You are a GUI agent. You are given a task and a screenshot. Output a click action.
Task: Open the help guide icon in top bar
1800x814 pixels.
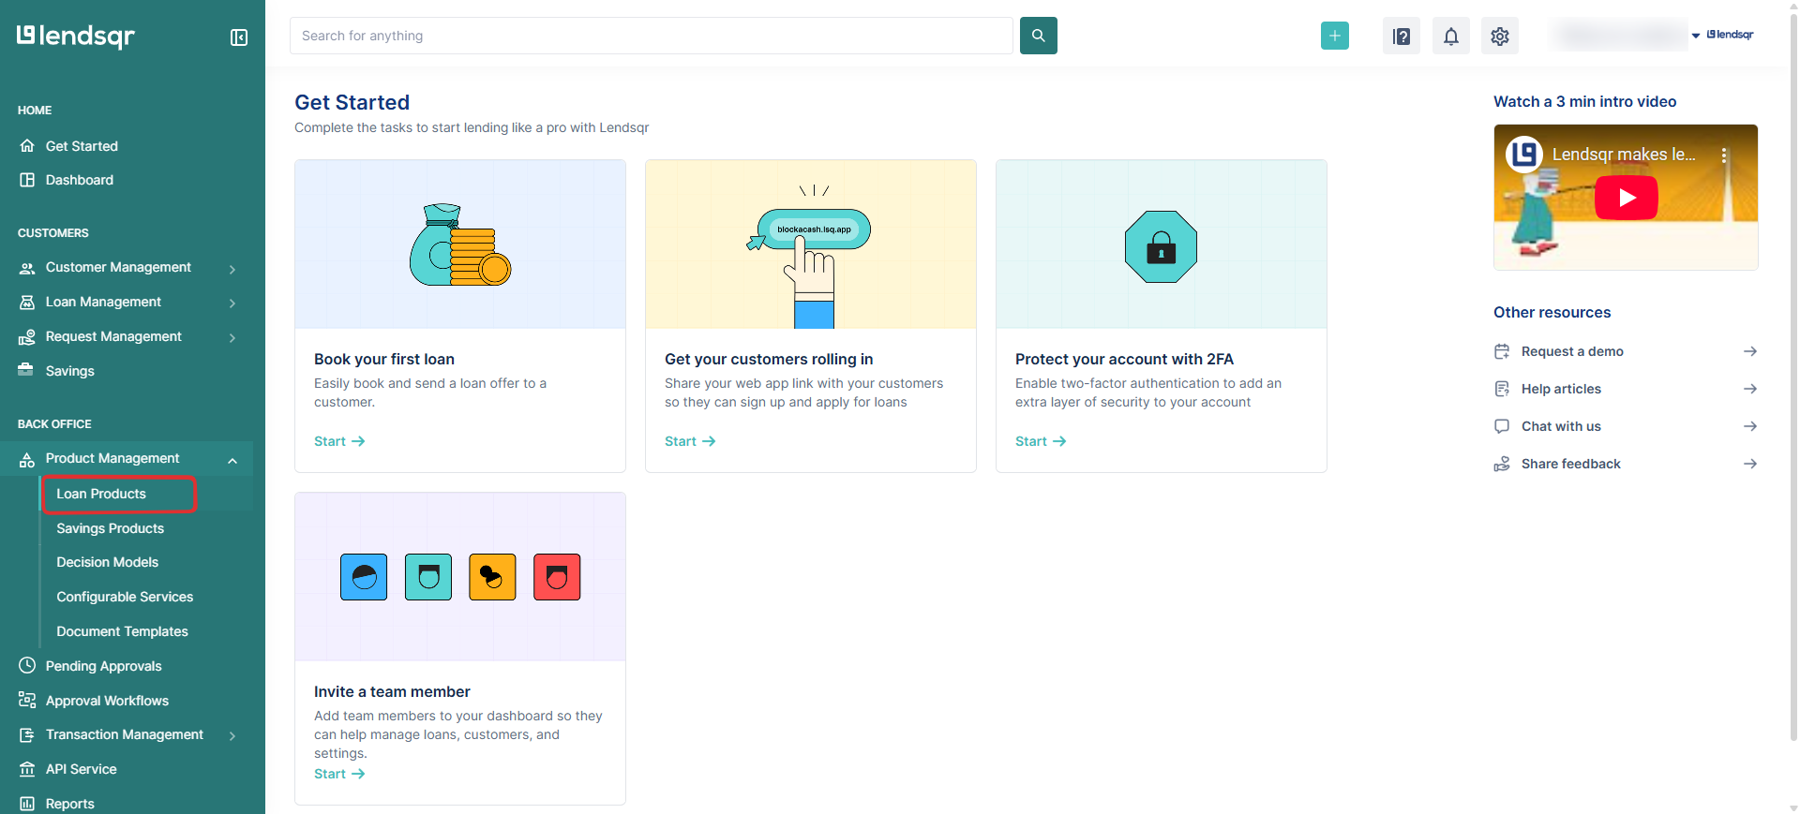tap(1401, 36)
